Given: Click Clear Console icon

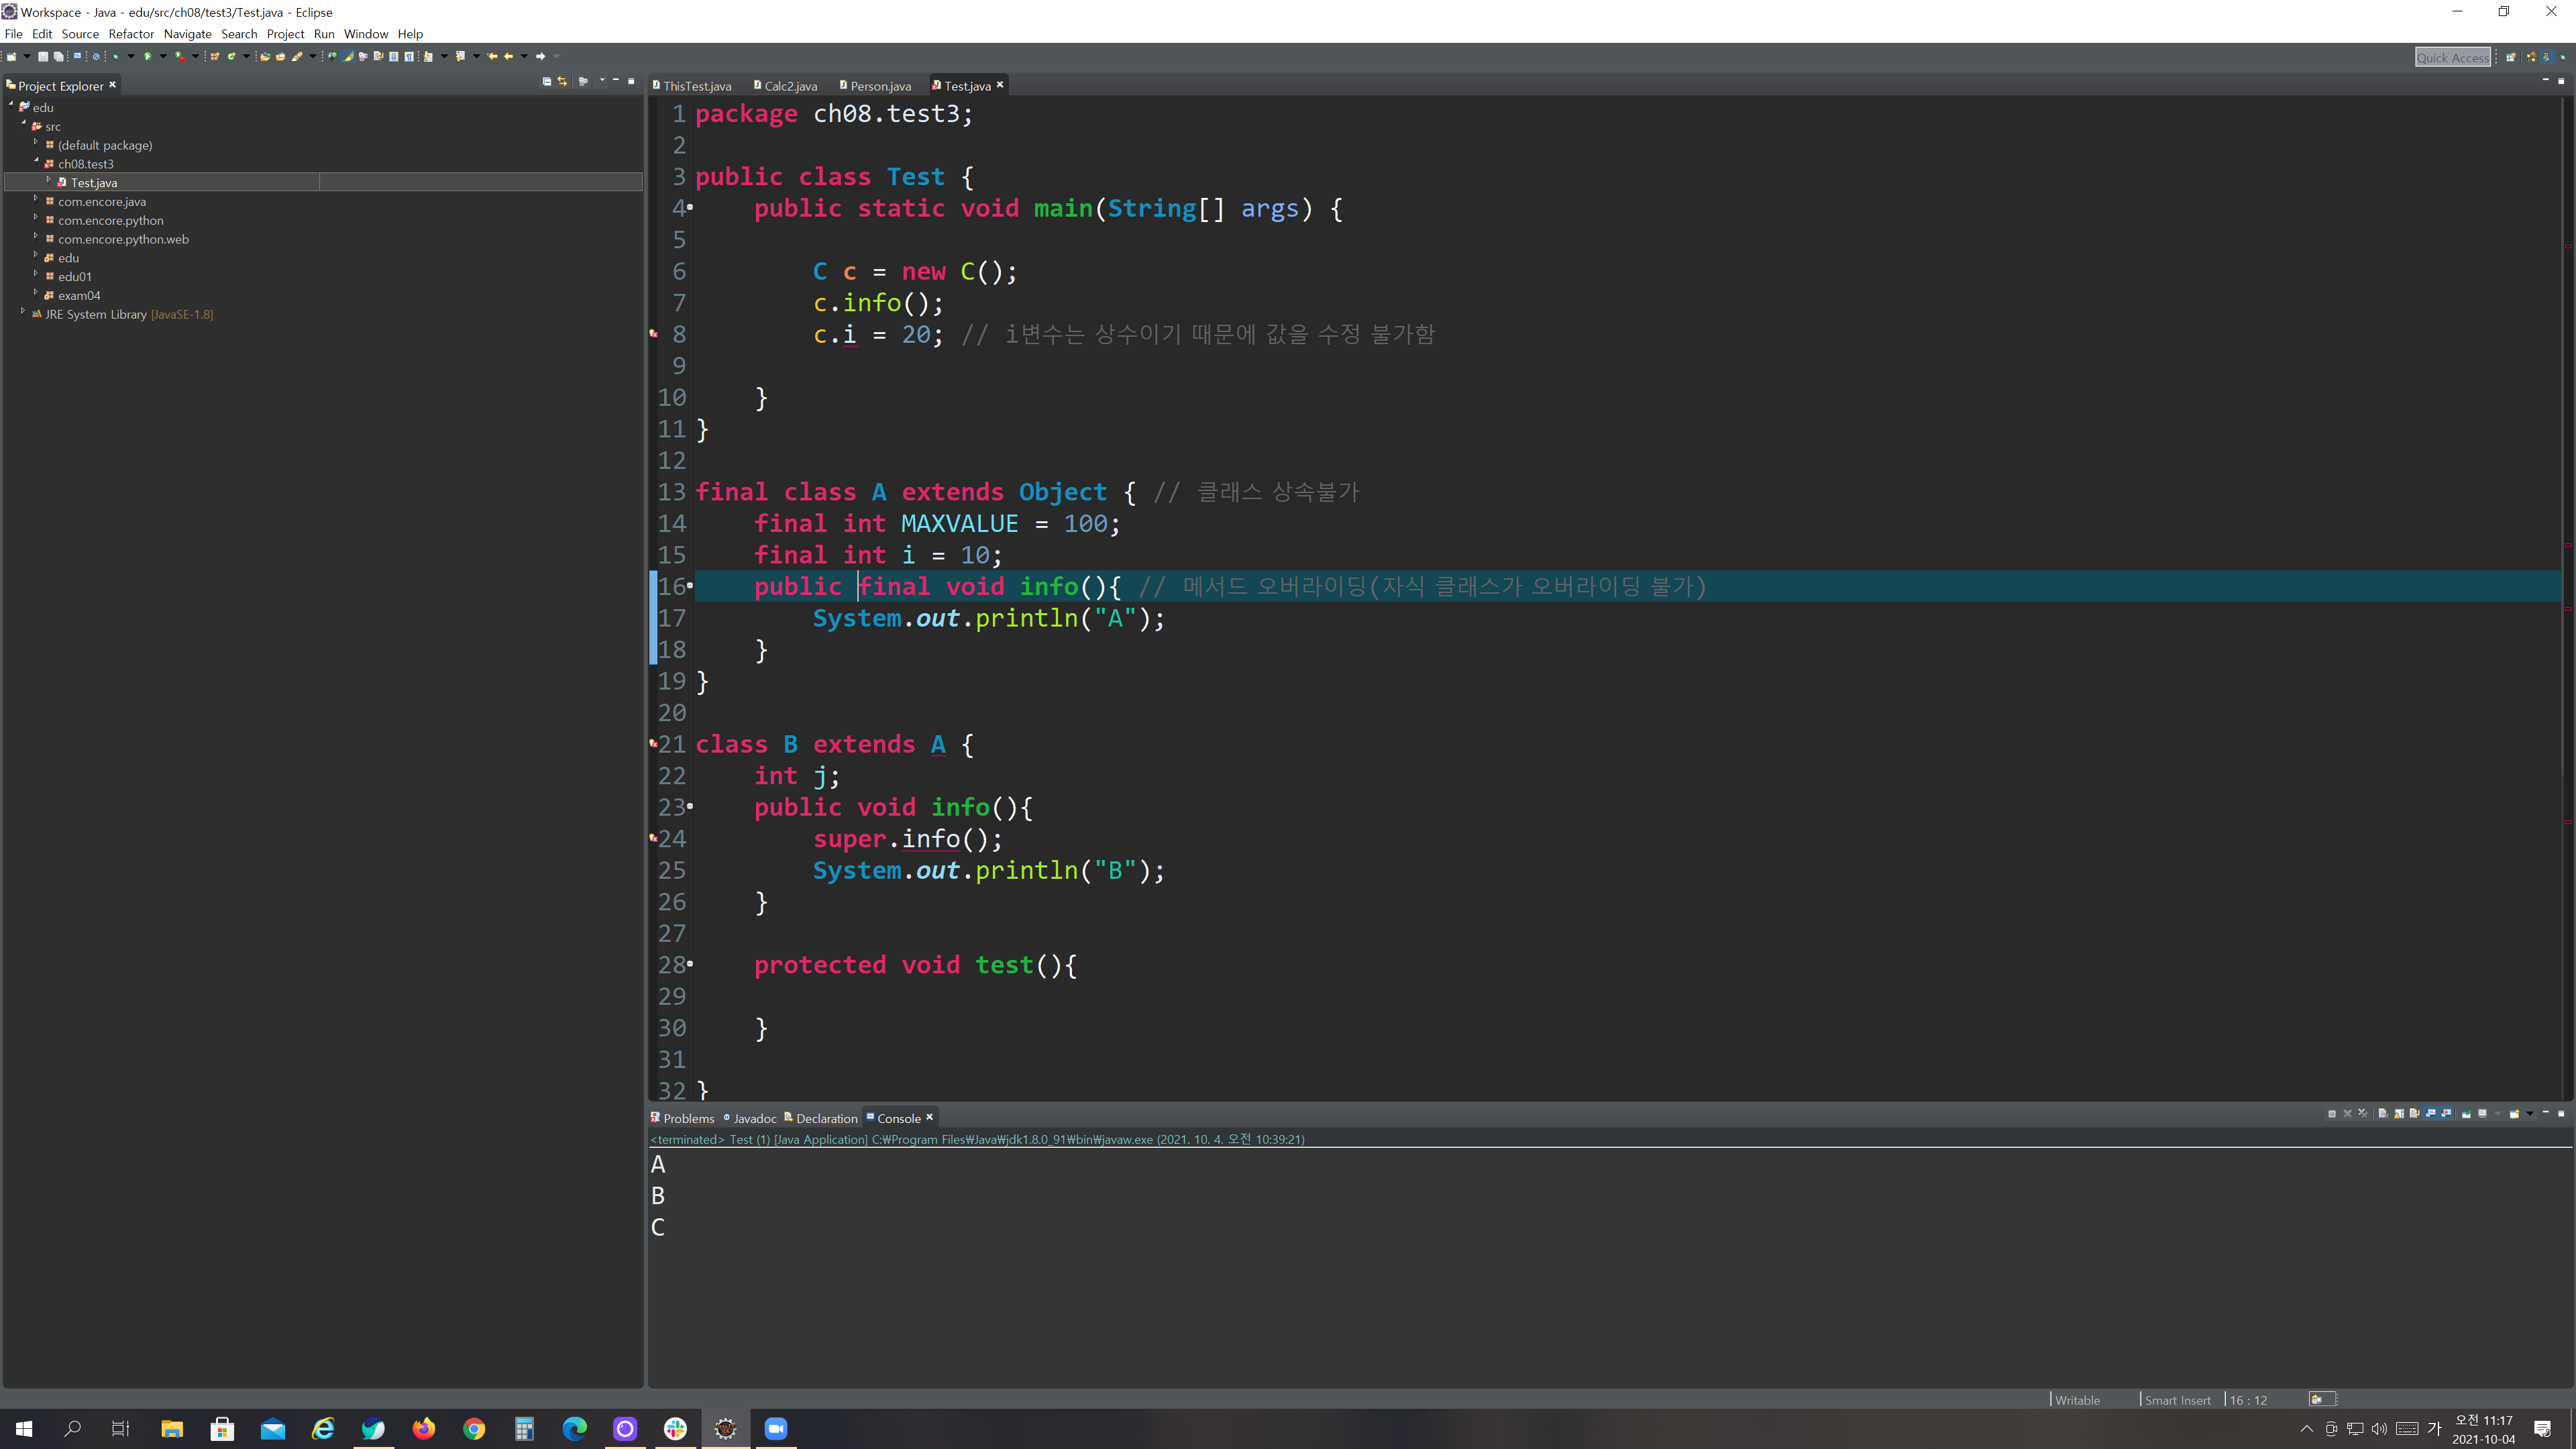Looking at the screenshot, I should [2383, 1113].
